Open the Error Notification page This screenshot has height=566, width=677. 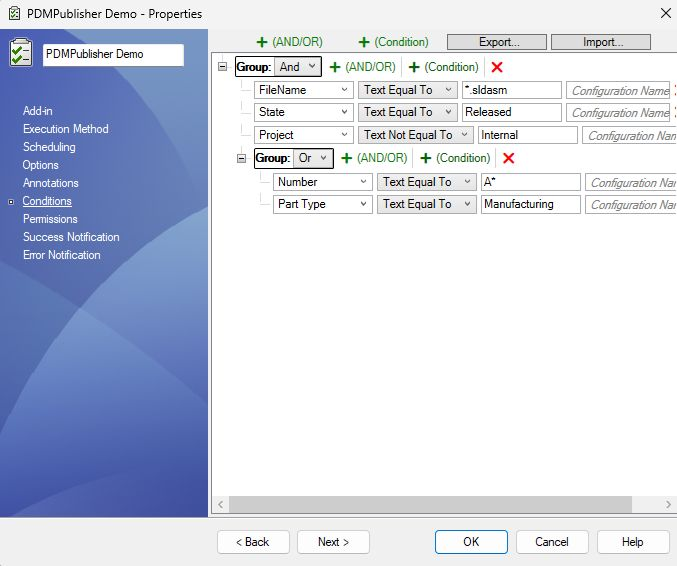point(62,255)
